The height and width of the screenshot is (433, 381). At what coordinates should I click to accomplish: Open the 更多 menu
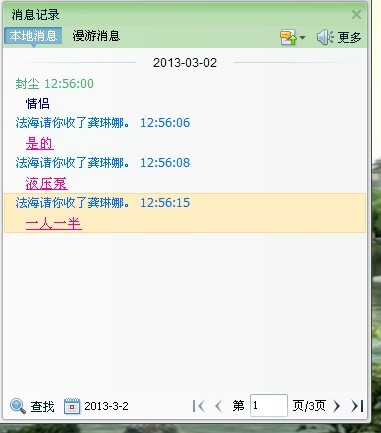(x=349, y=37)
